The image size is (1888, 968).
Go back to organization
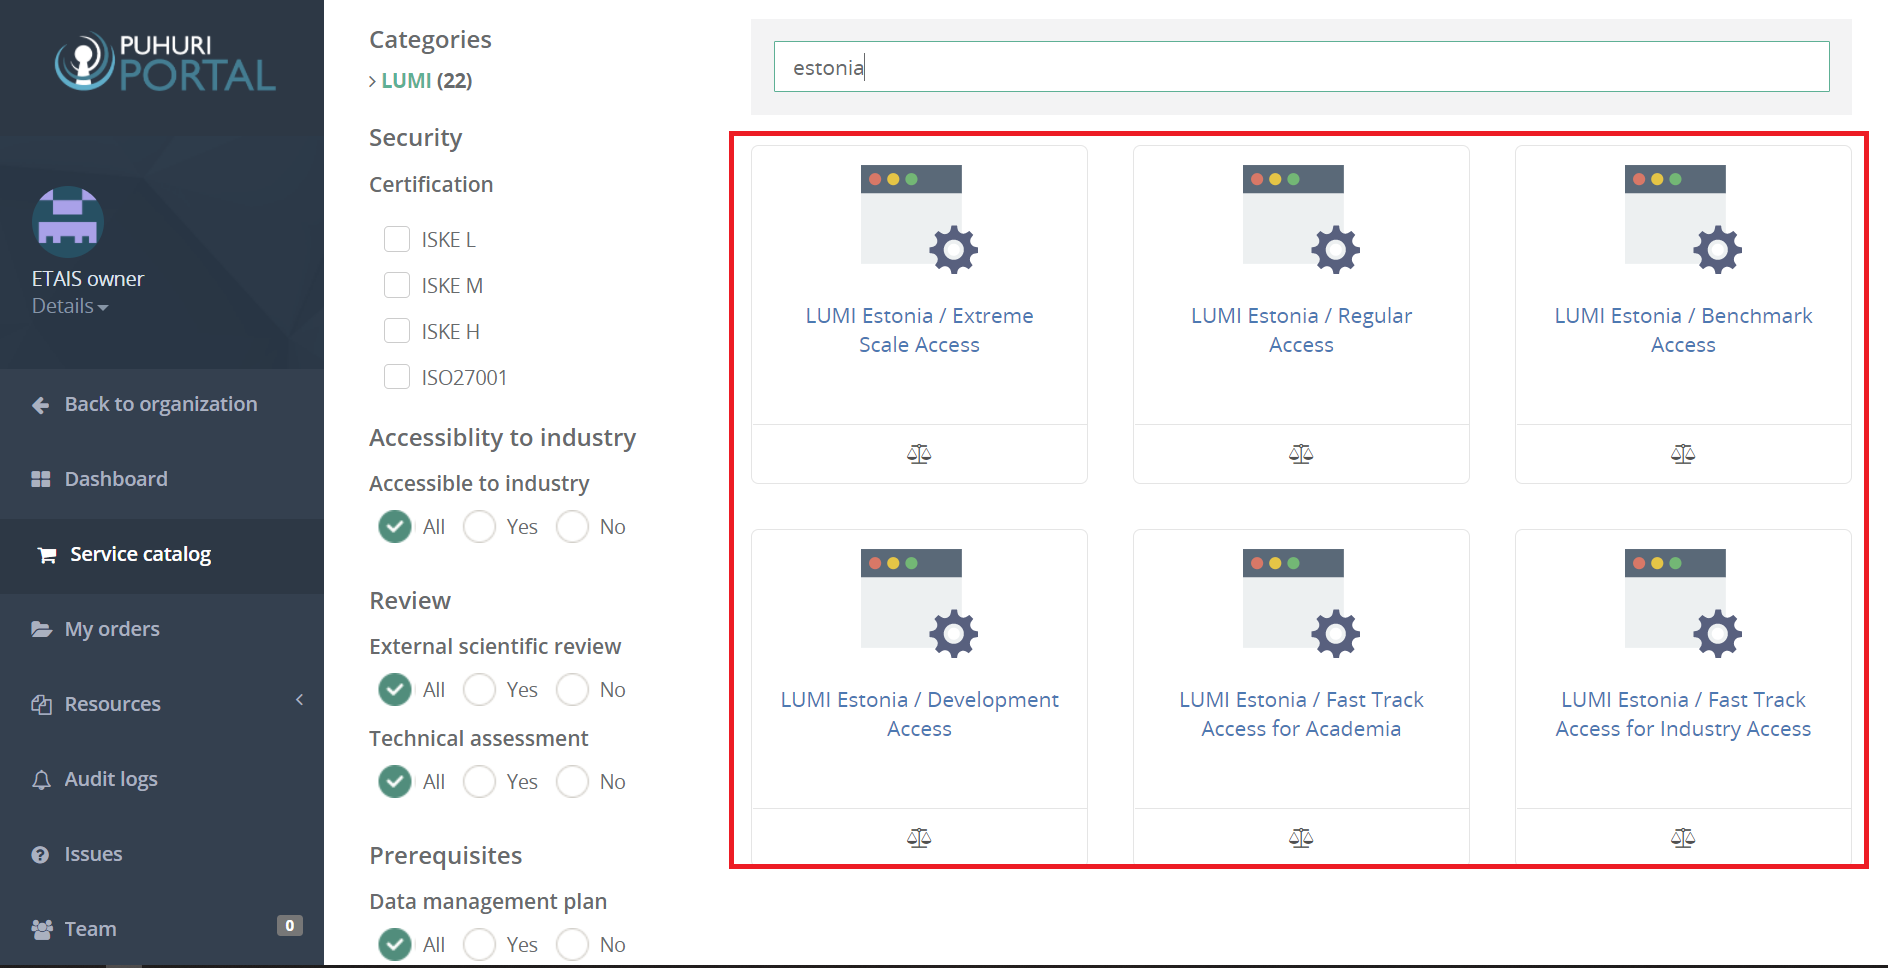[161, 404]
